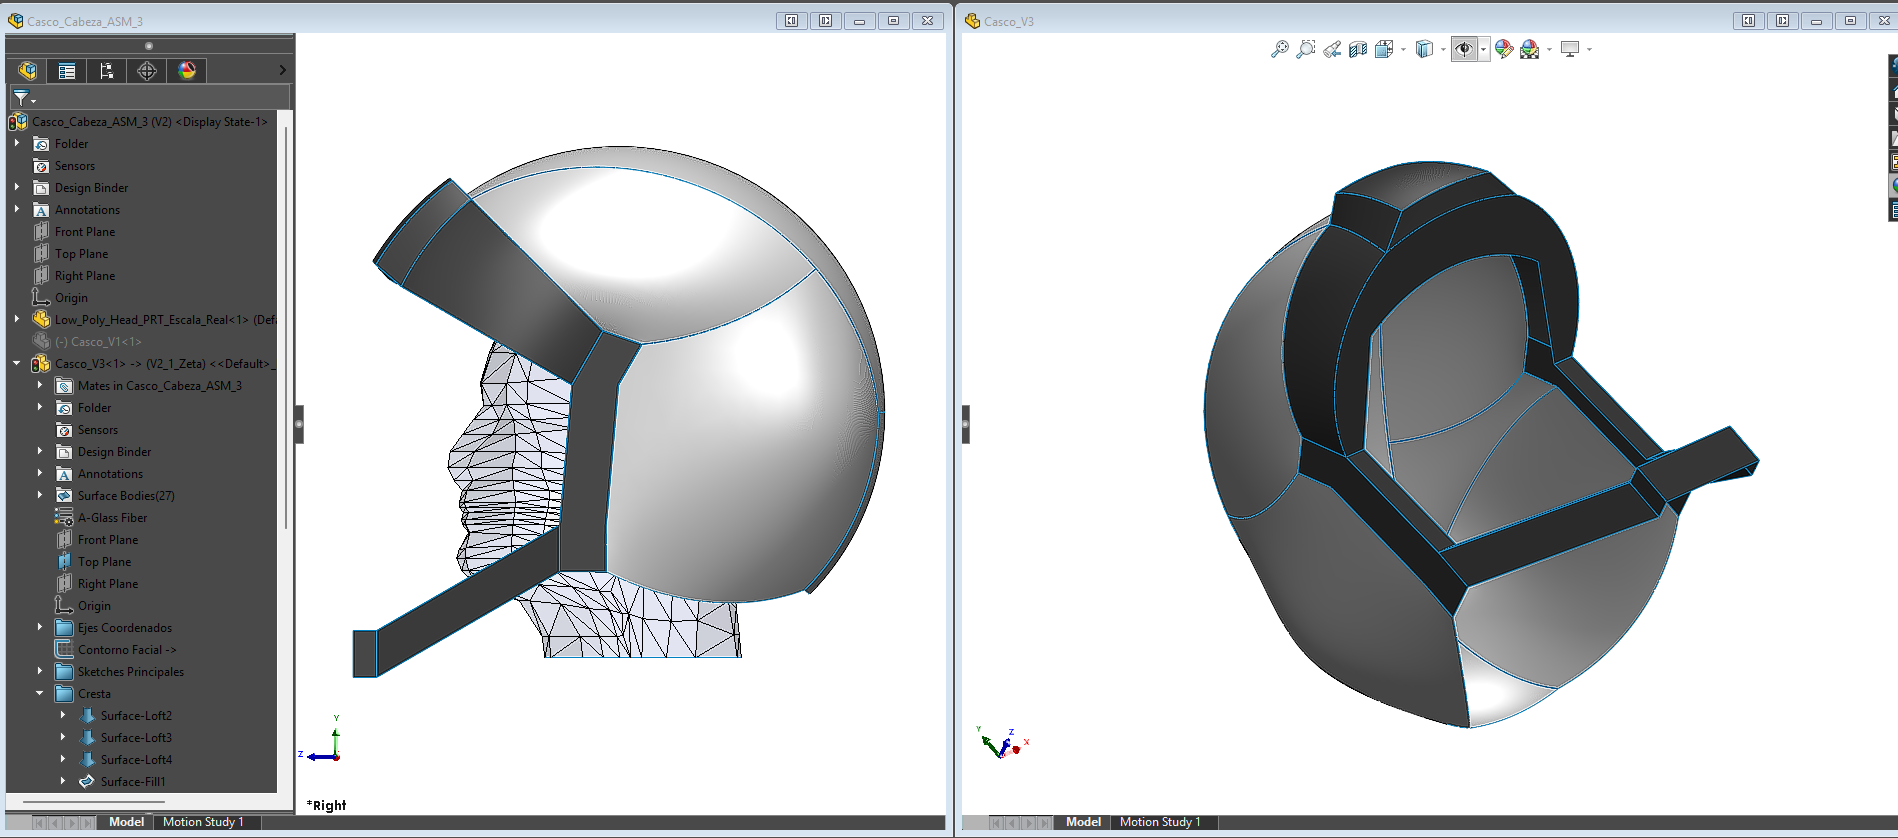Select the A-Glass Fiber material item
1898x838 pixels.
tap(112, 518)
